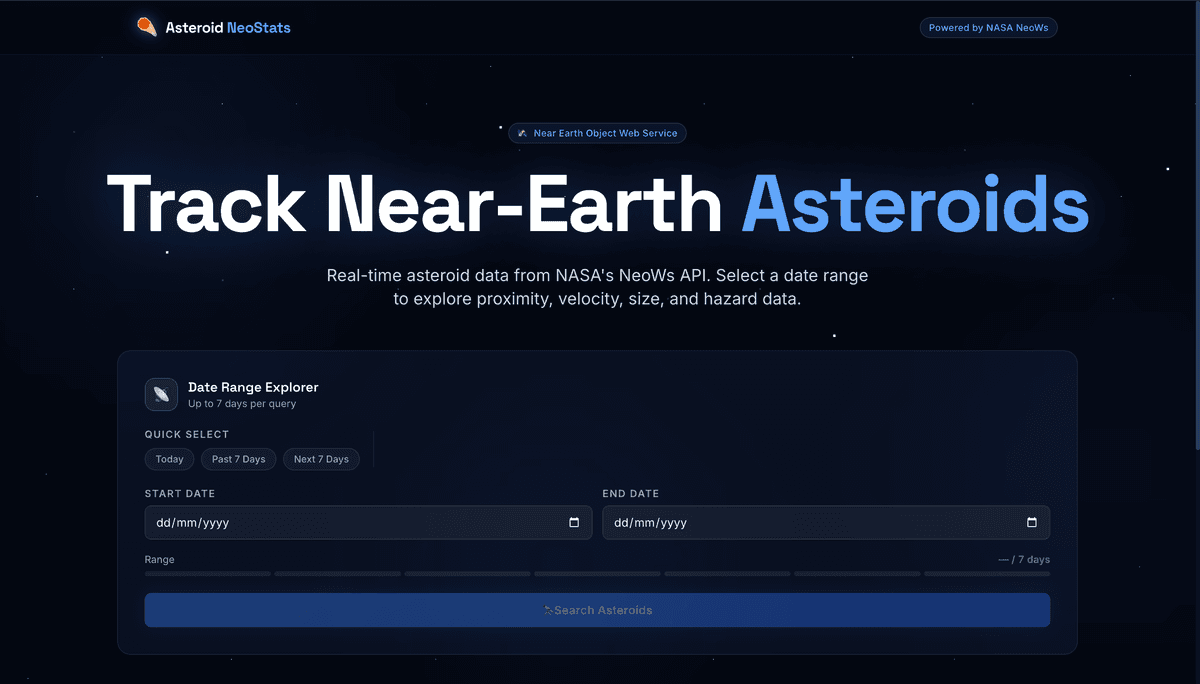
Task: Open the satellite dish icon on Date Range Explorer
Action: pos(161,394)
